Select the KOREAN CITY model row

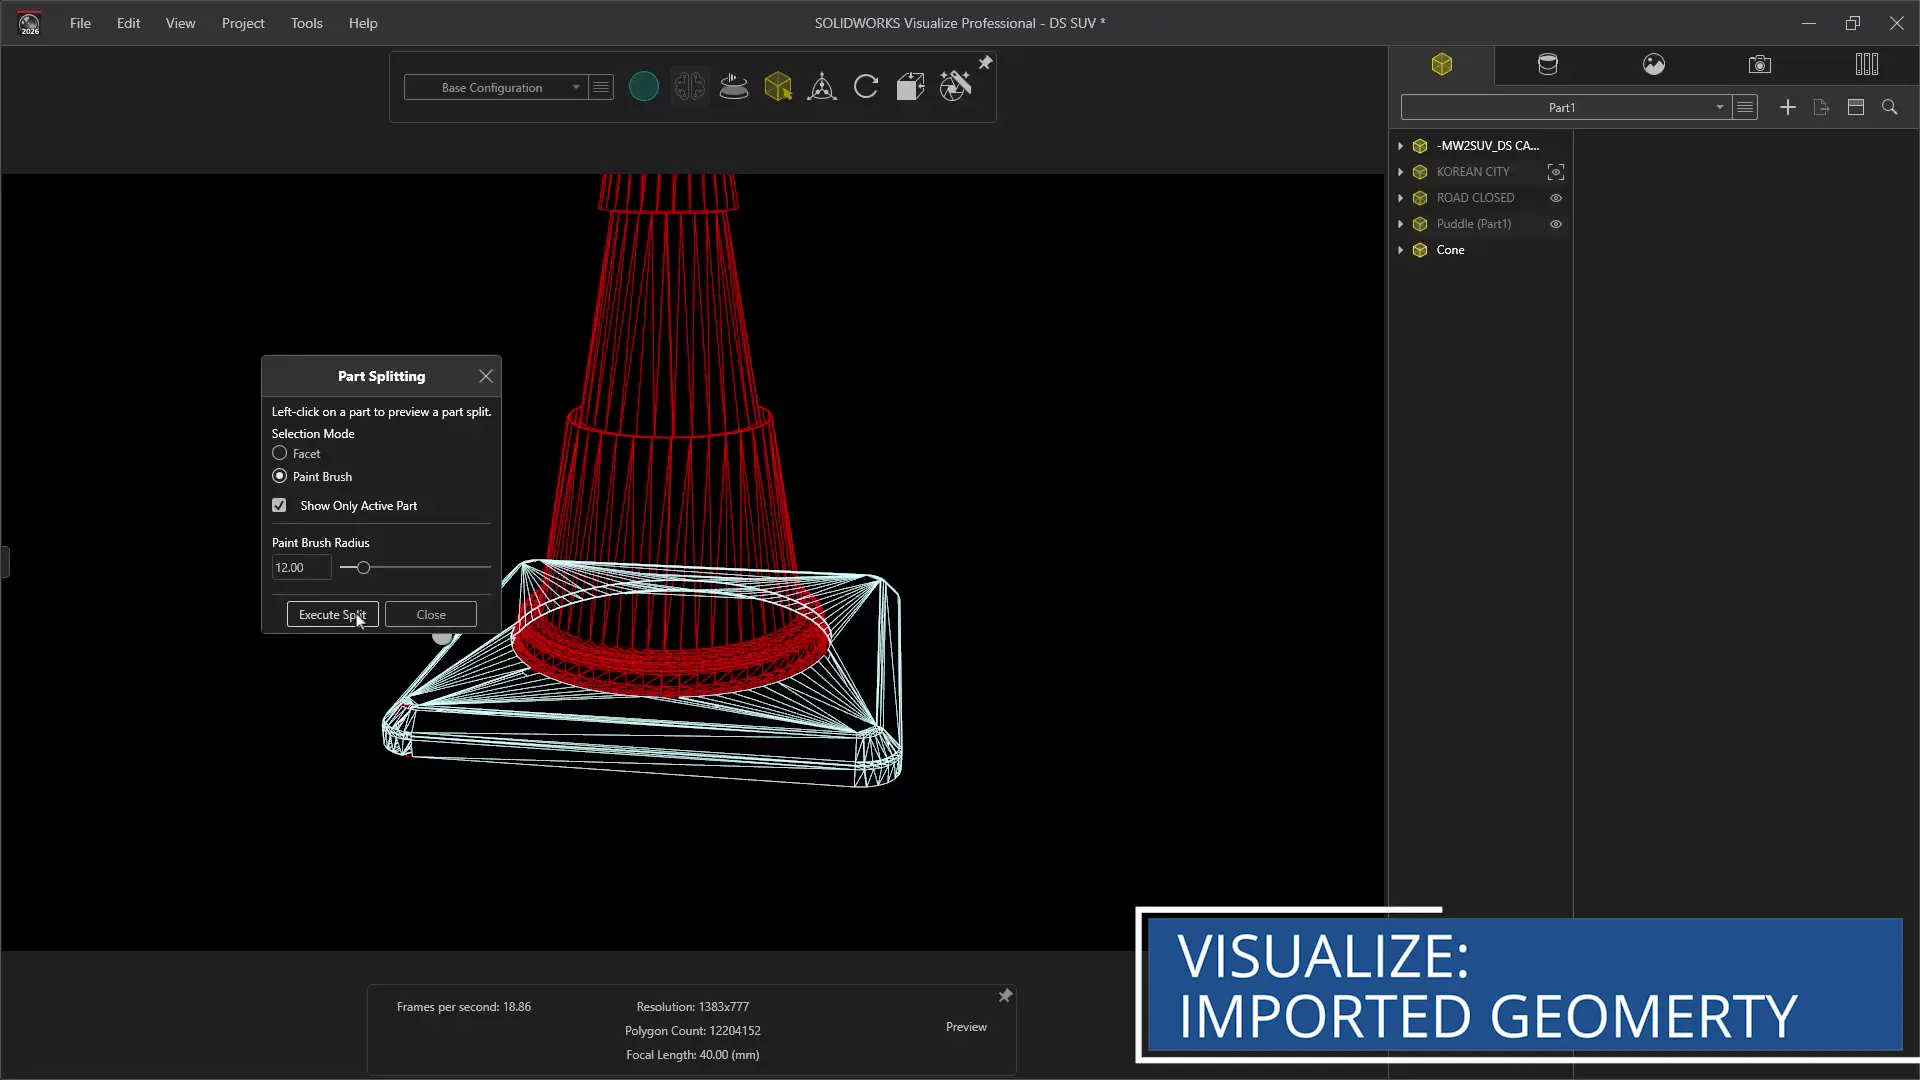(x=1481, y=172)
